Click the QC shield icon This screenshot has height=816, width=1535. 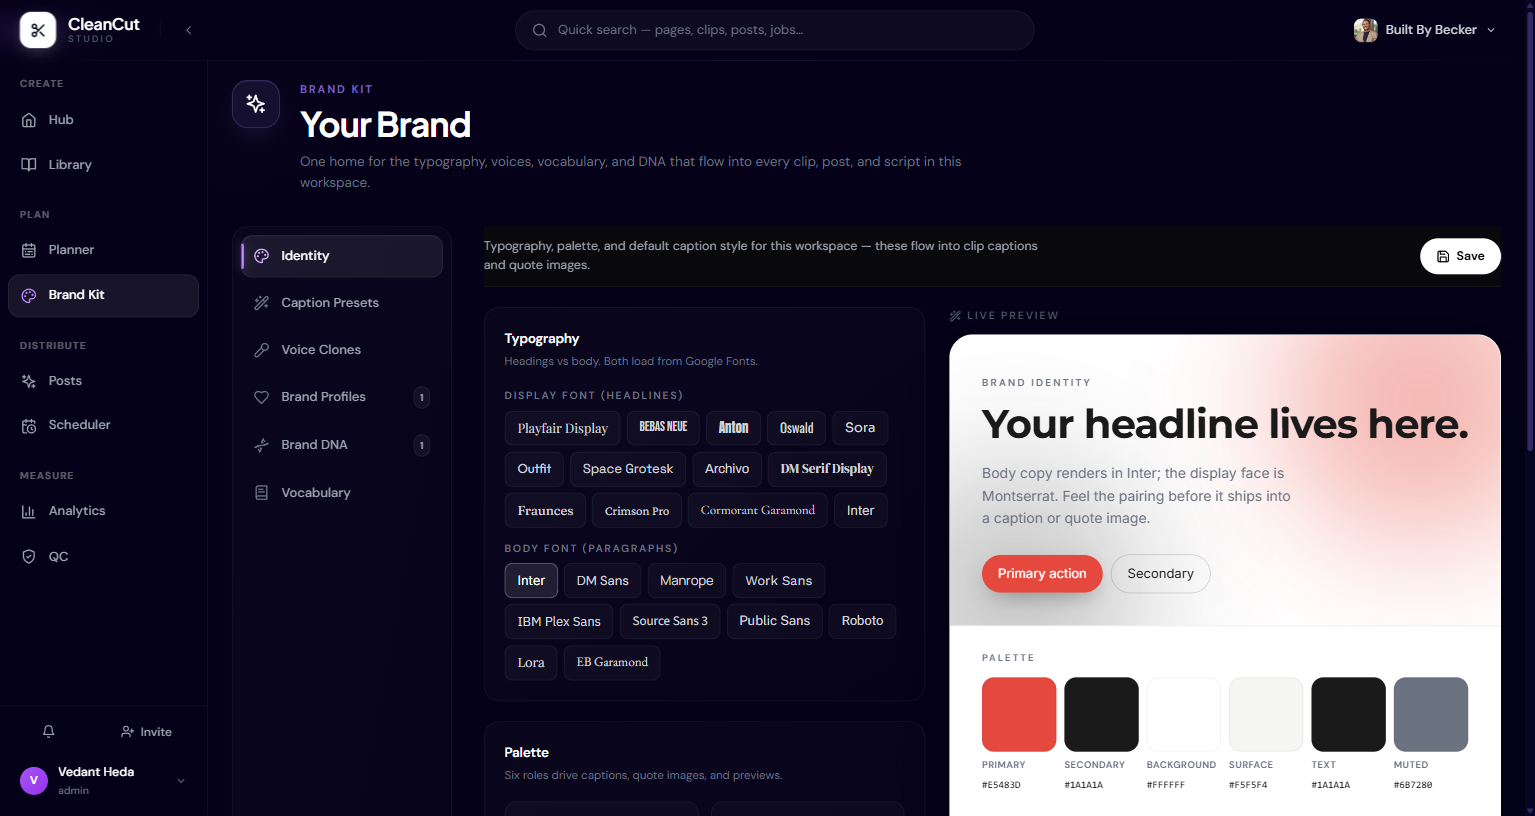click(29, 557)
